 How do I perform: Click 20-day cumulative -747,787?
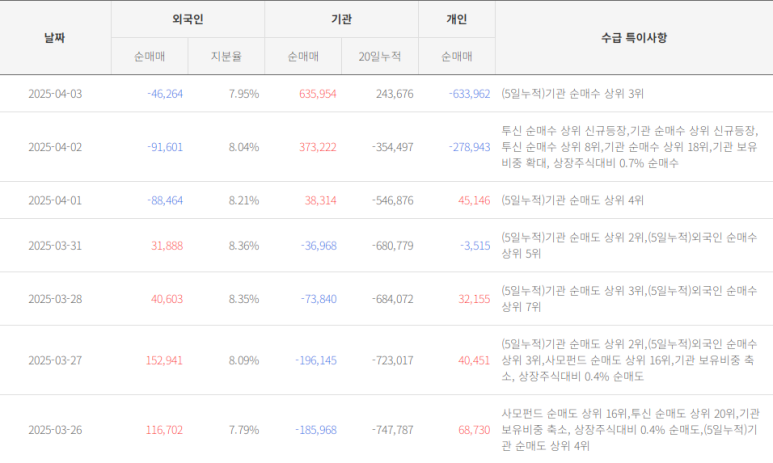click(392, 430)
